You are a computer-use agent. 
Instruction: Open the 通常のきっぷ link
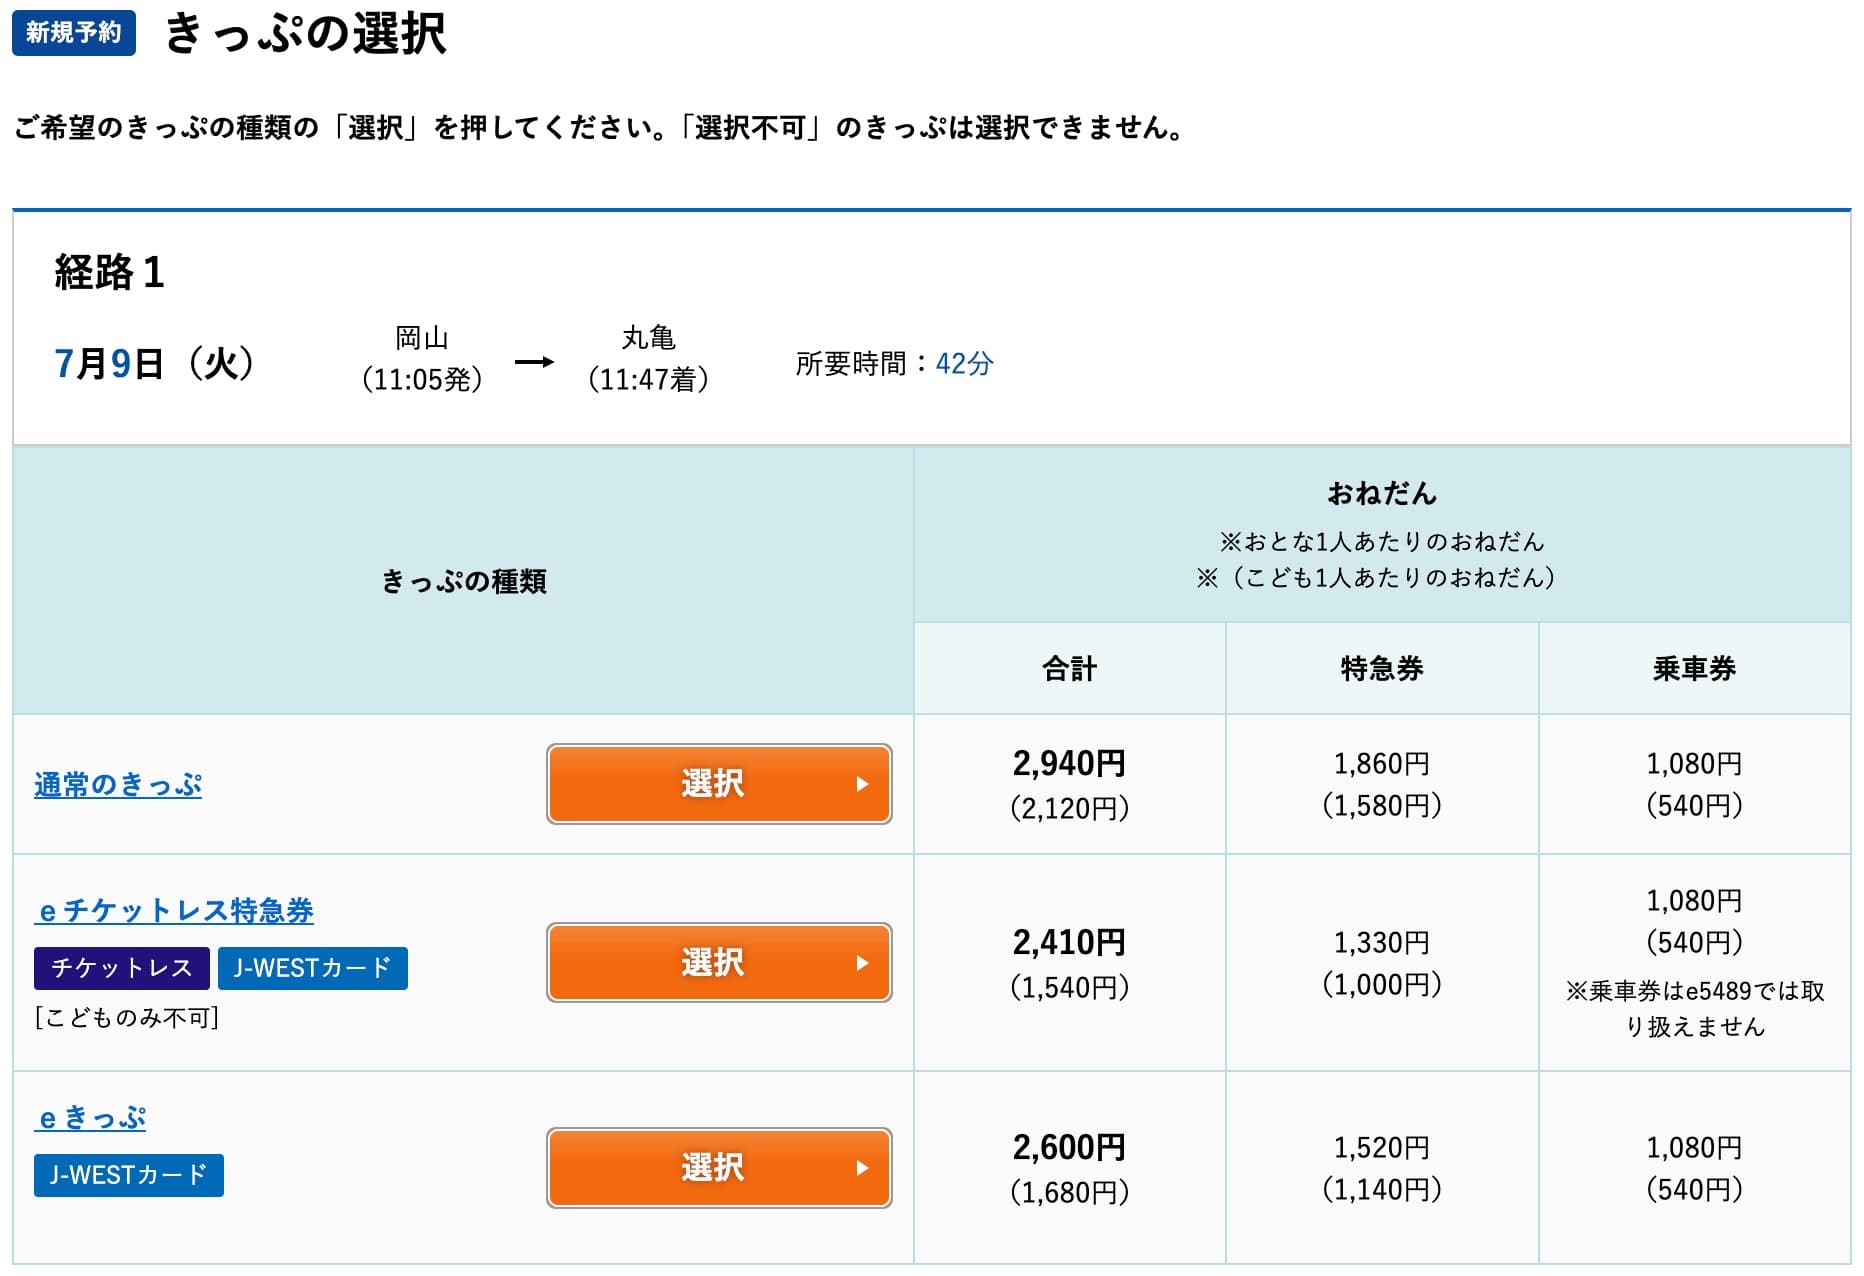(x=118, y=785)
